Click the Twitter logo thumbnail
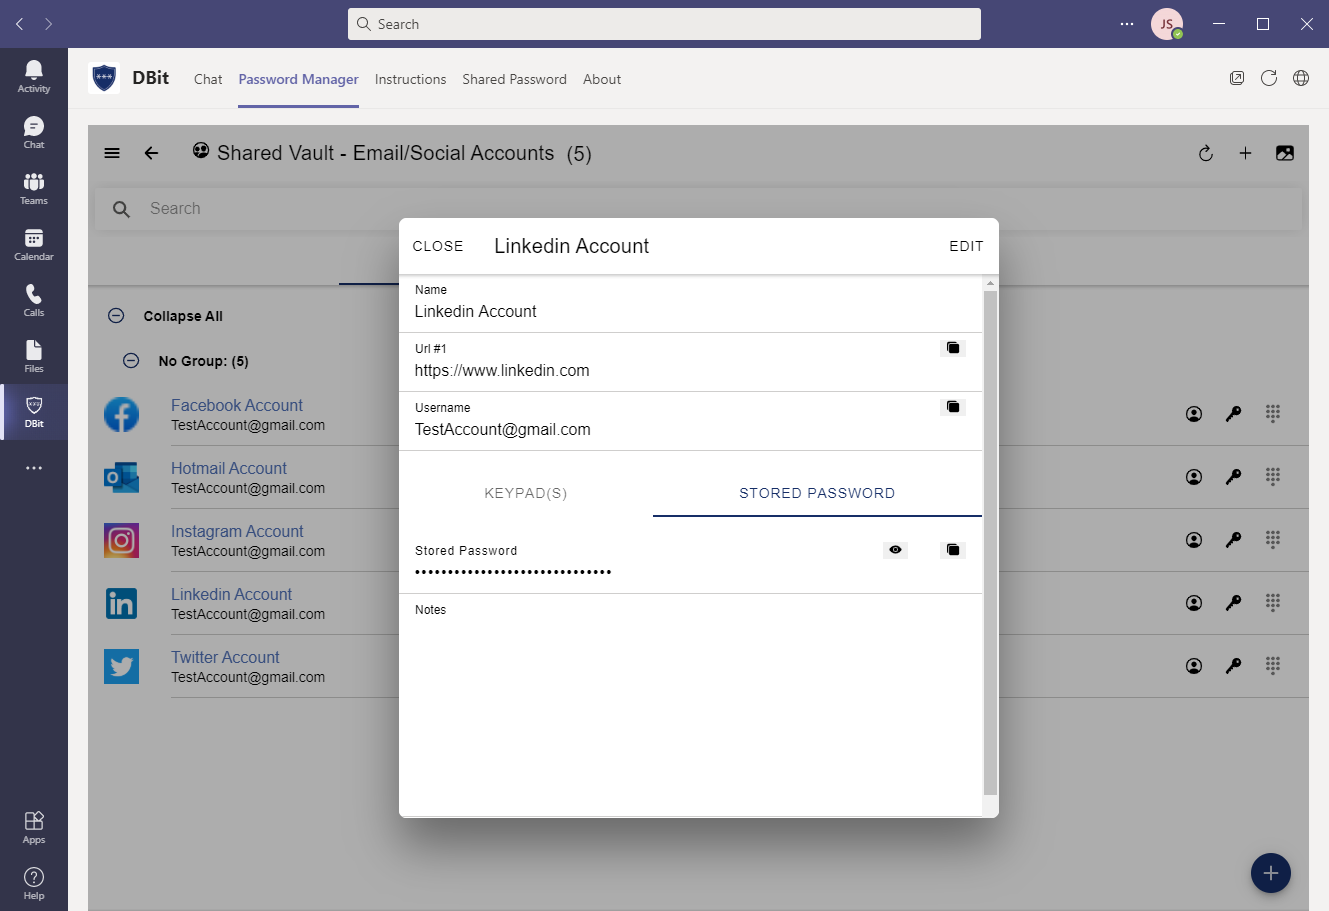Screen dimensions: 1329x911 [121, 666]
